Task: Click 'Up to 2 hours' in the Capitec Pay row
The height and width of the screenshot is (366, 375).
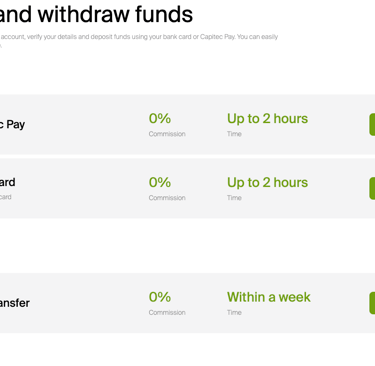Action: pyautogui.click(x=268, y=119)
